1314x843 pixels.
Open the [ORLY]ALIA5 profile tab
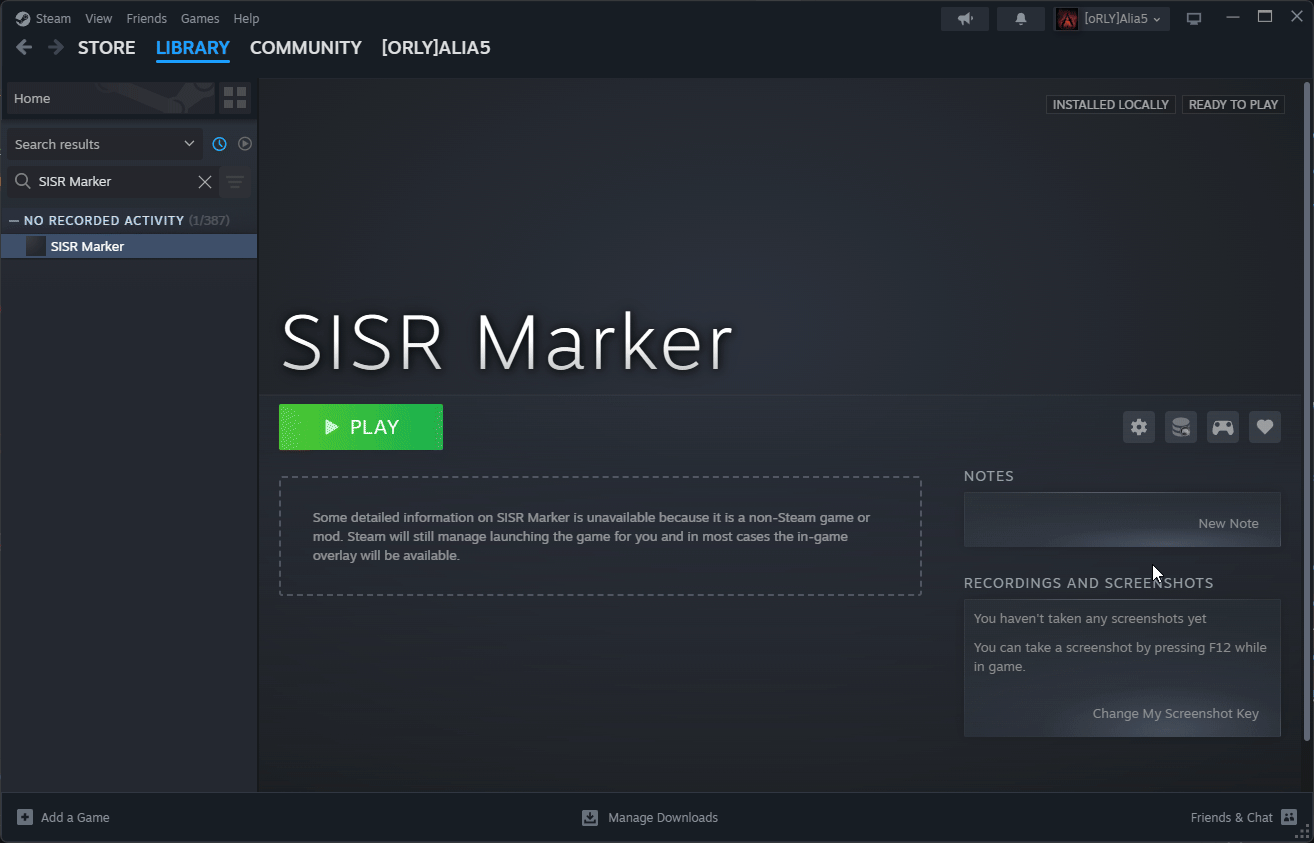click(436, 47)
